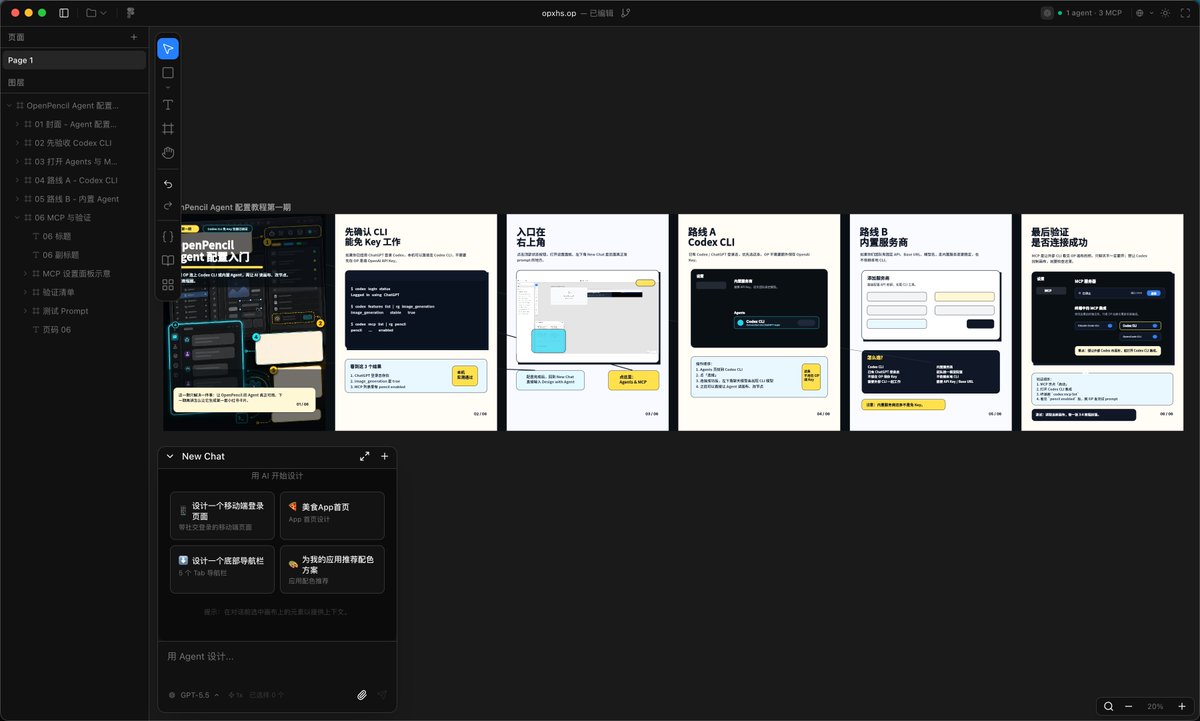Screen dimensions: 1200x721
Task: Toggle the left sidebar panel
Action: click(65, 13)
